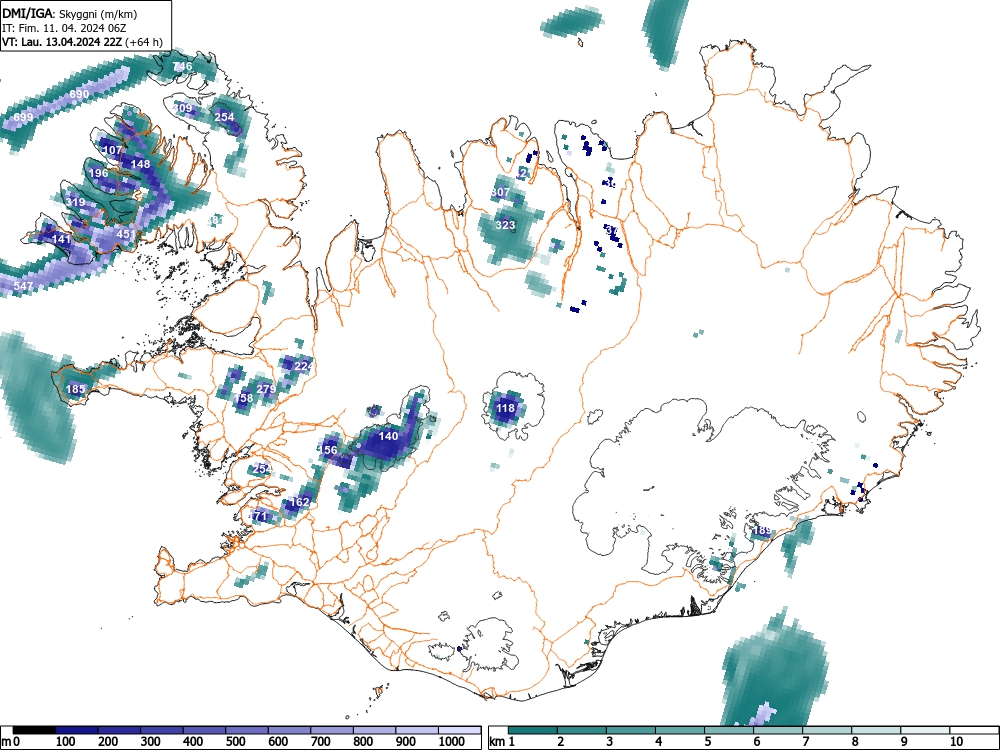Select the 'IT: Fim. 11. 04. 2024 06Z' line
Viewport: 1000px width, 750px height.
coord(64,28)
